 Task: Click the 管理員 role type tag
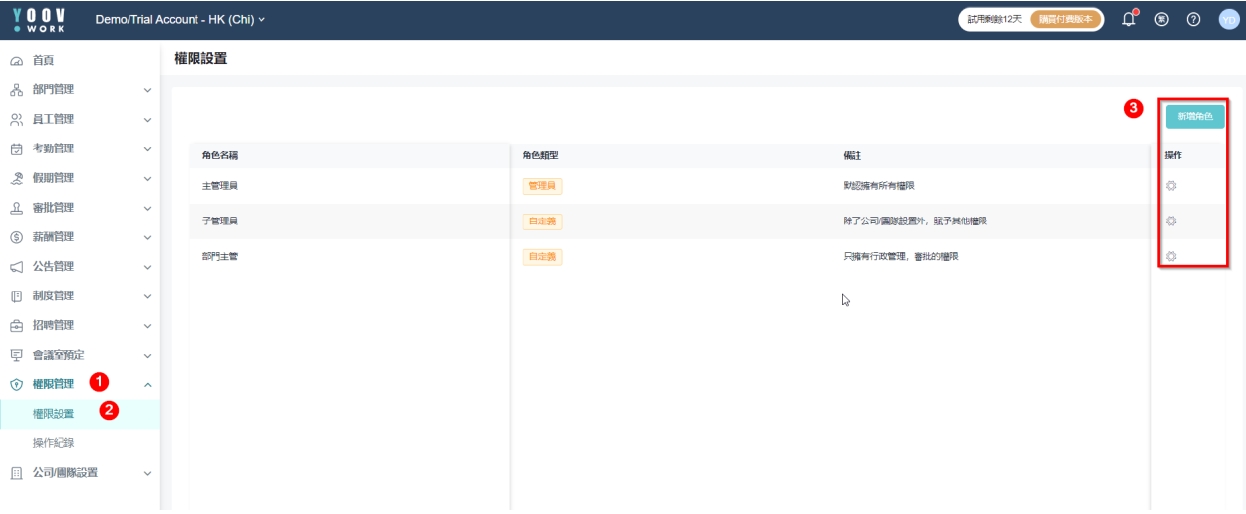tap(542, 186)
